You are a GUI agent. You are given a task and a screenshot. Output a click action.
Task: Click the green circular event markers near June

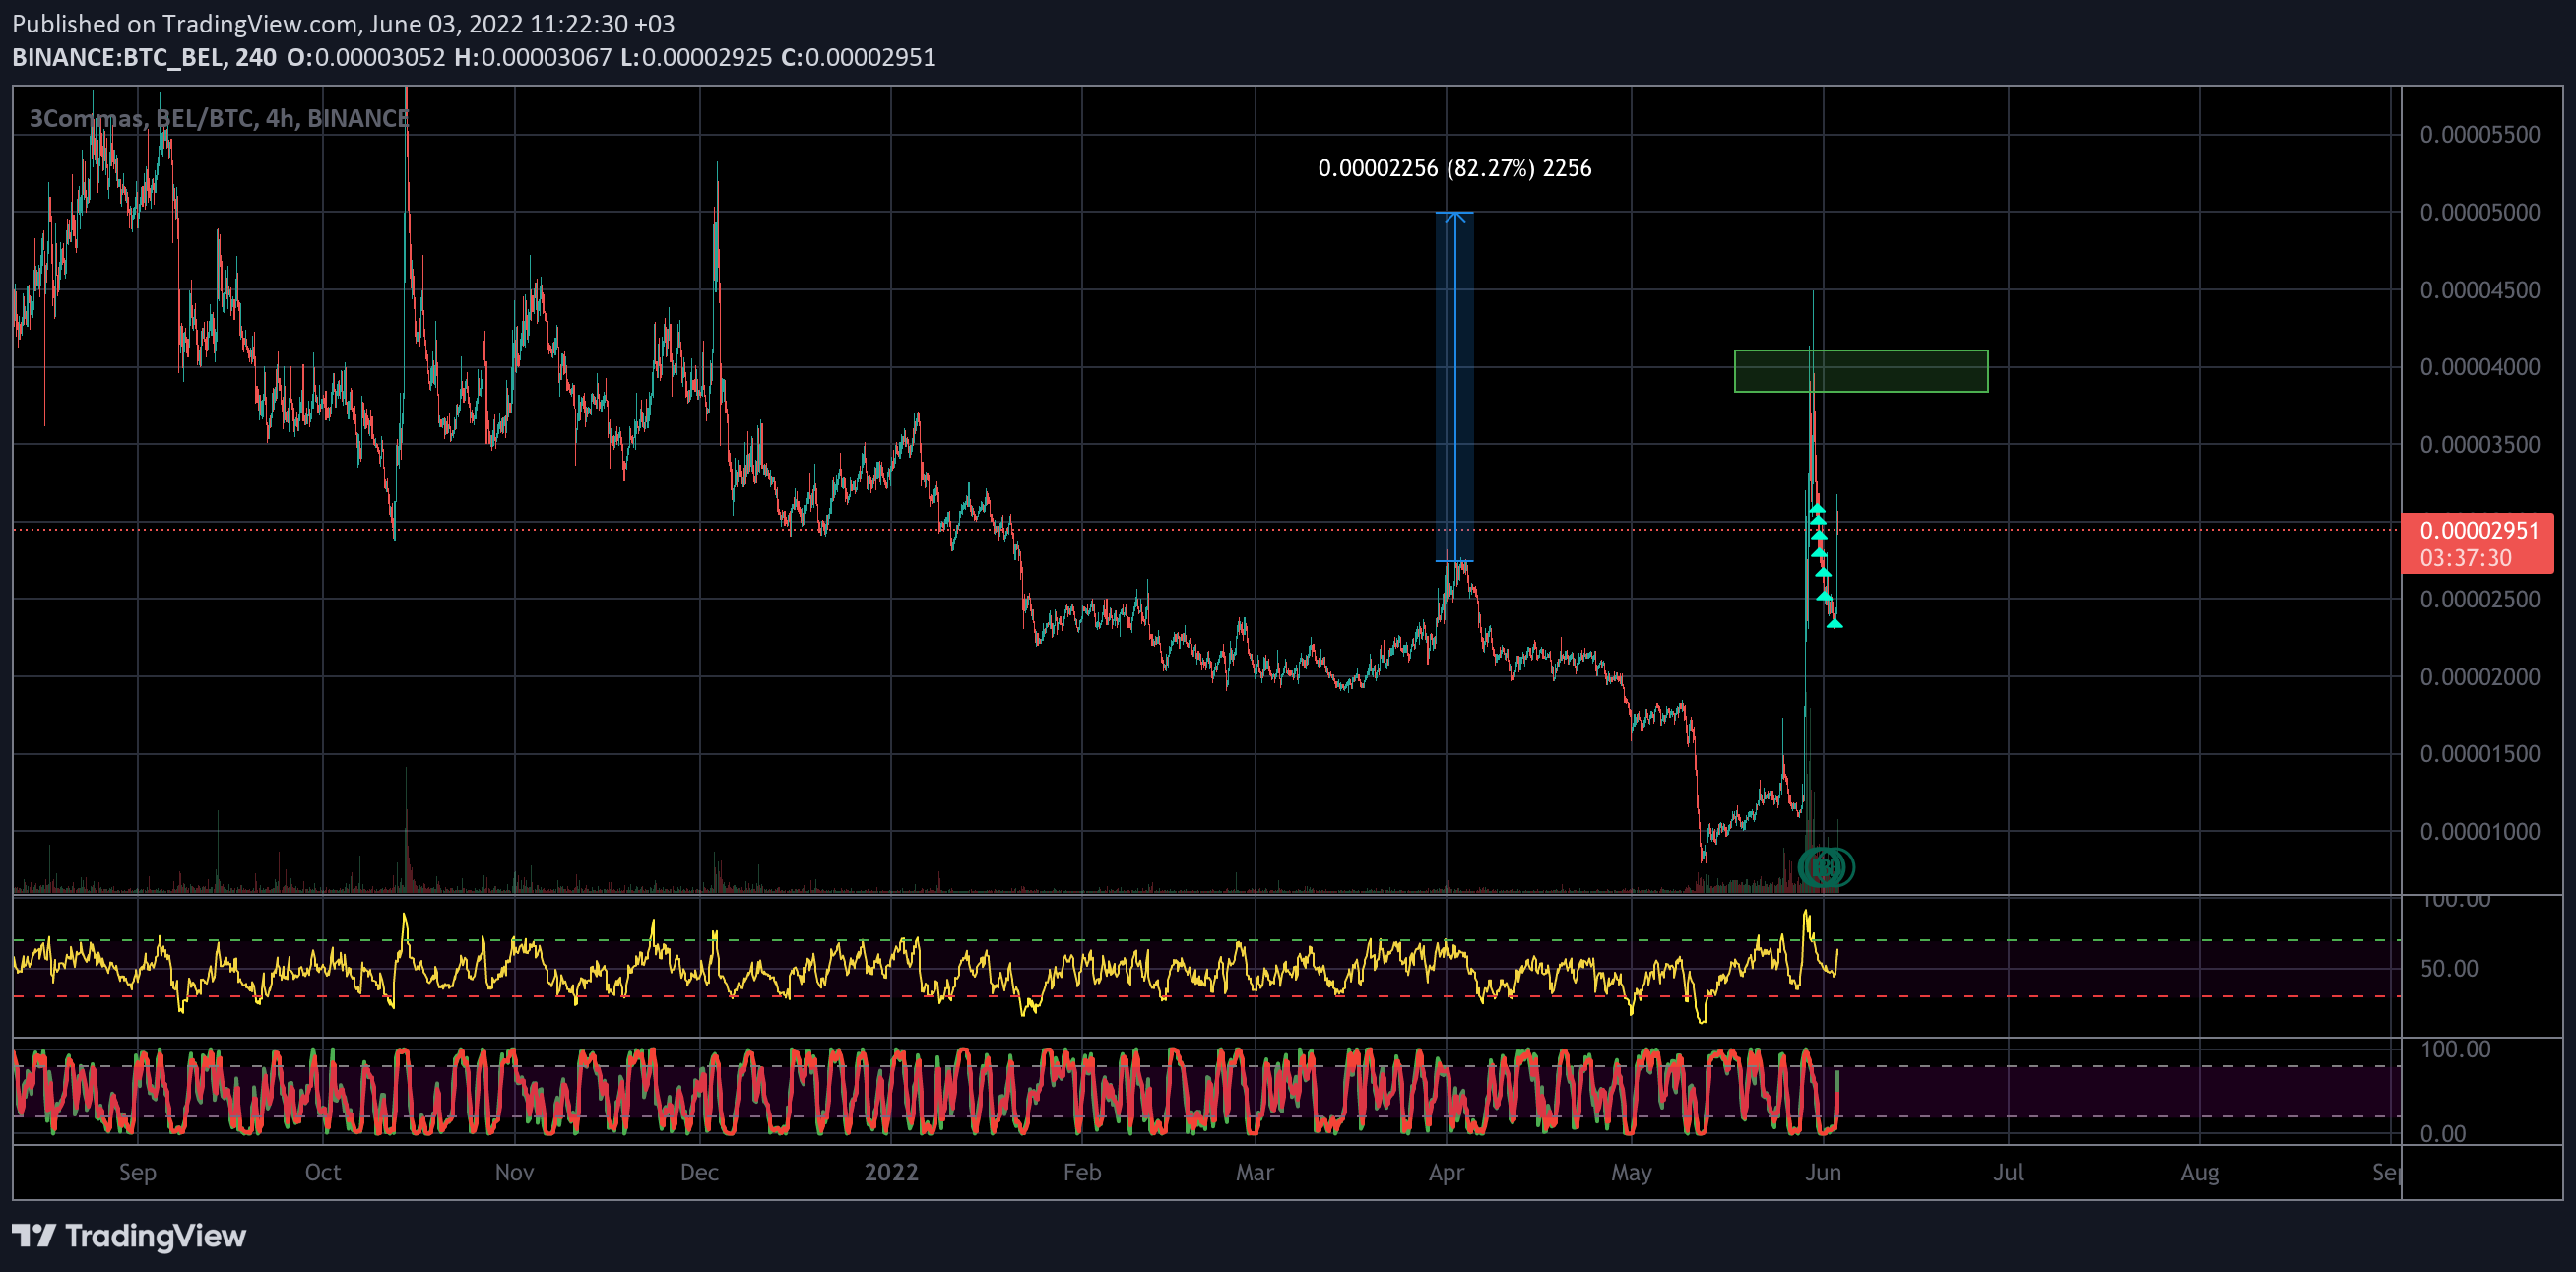[1826, 867]
